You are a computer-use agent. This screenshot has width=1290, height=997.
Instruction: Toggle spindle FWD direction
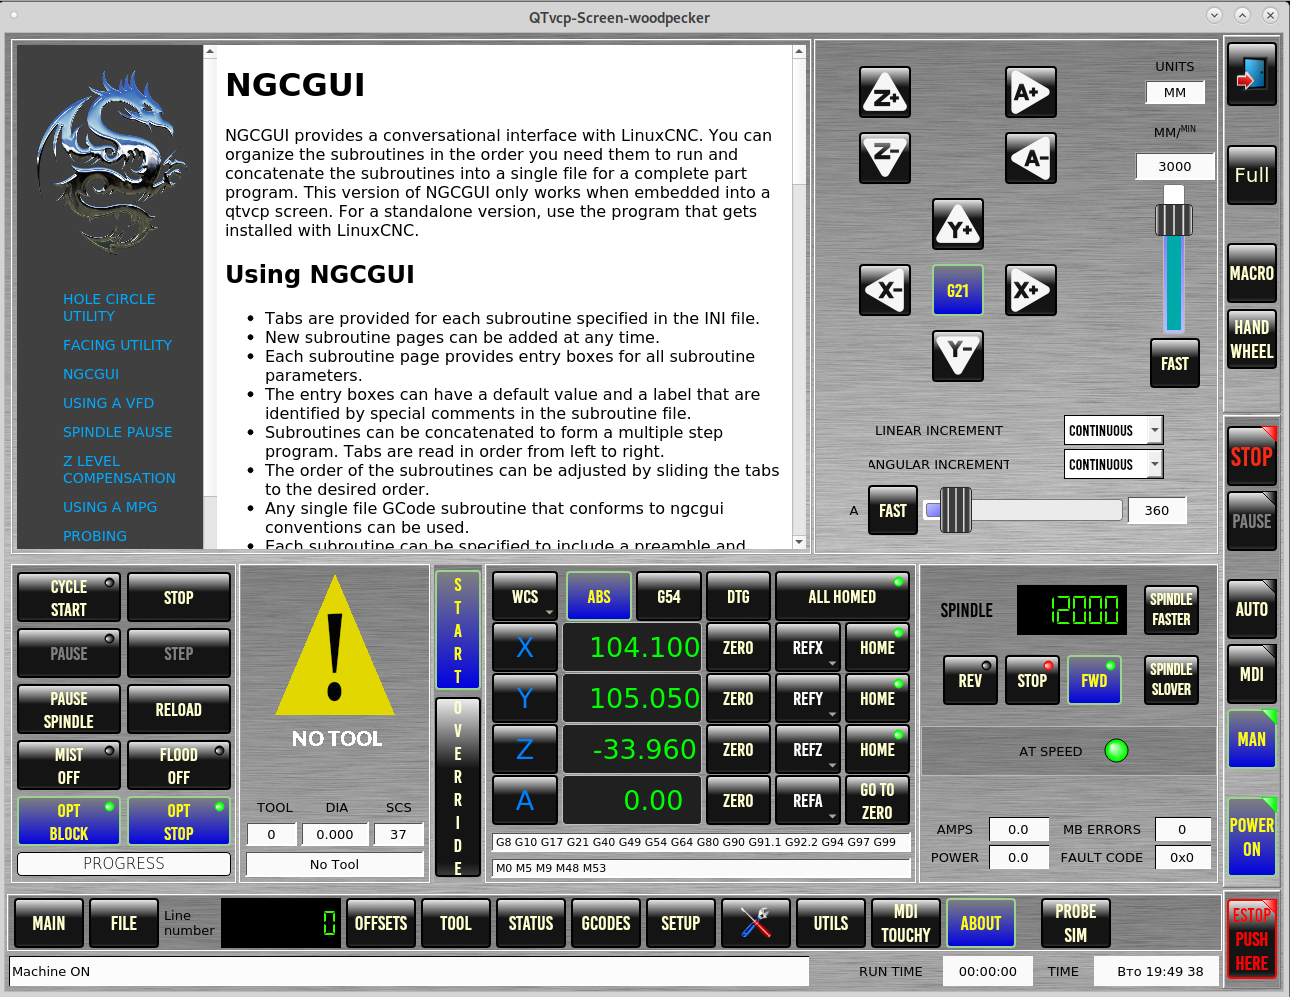[x=1094, y=681]
